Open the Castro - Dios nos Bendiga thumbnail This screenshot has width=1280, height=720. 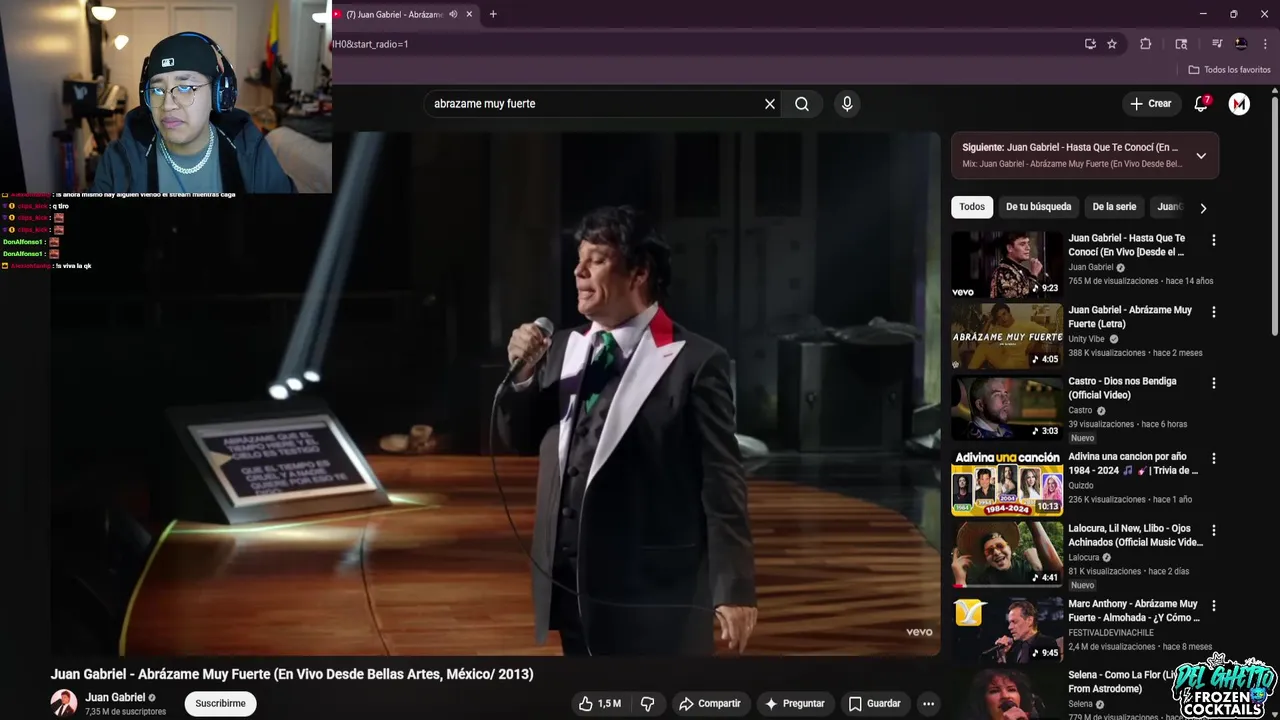[1007, 408]
